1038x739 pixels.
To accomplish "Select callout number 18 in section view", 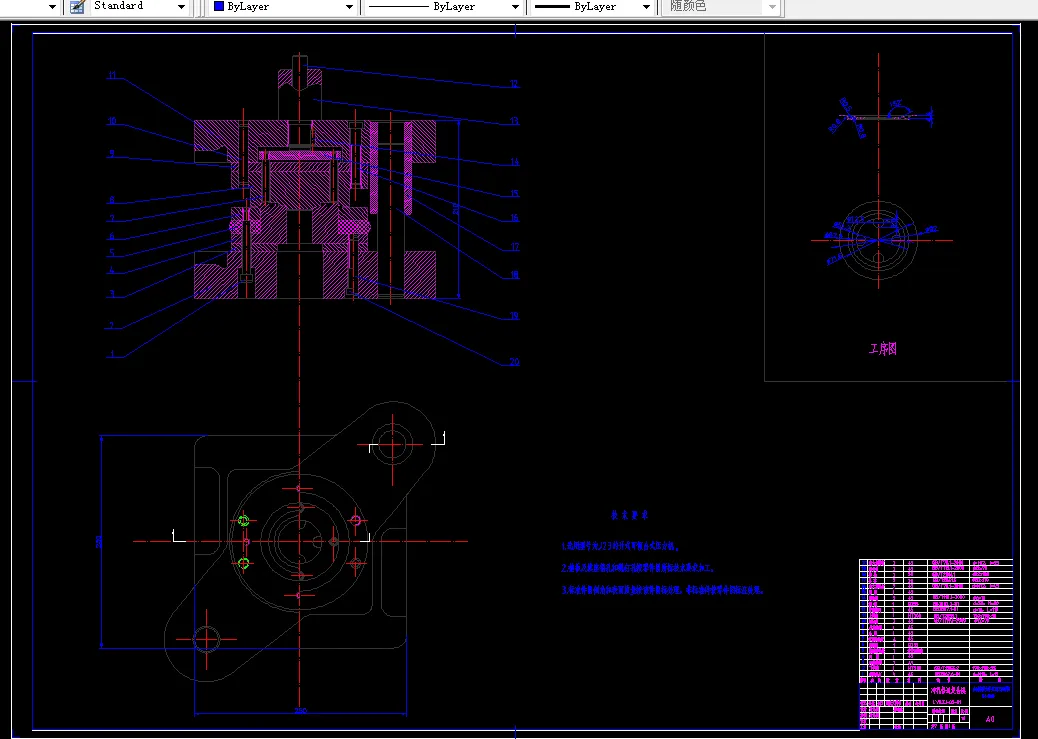I will click(x=514, y=275).
